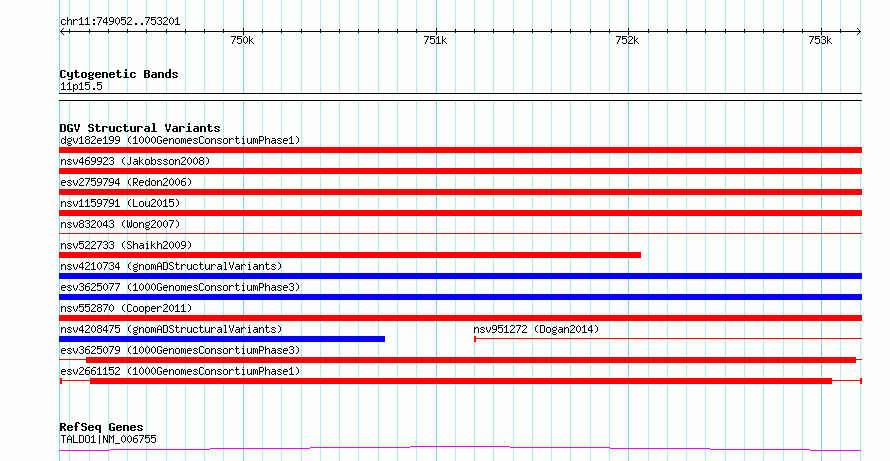
Task: Select the 11p15.5 band label
Action: pyautogui.click(x=81, y=87)
